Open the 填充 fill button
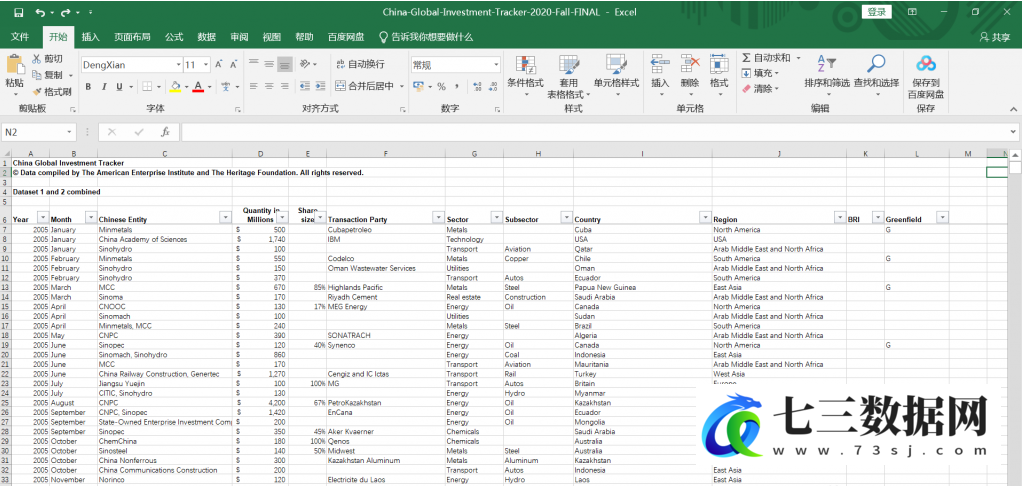Screen dimensions: 1024x486 758,73
